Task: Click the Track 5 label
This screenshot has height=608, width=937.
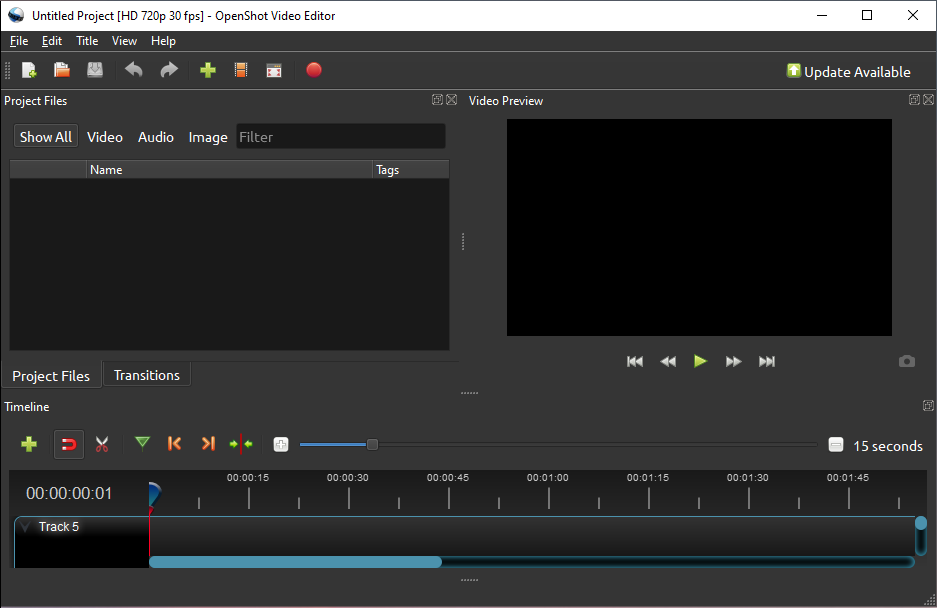Action: tap(59, 527)
